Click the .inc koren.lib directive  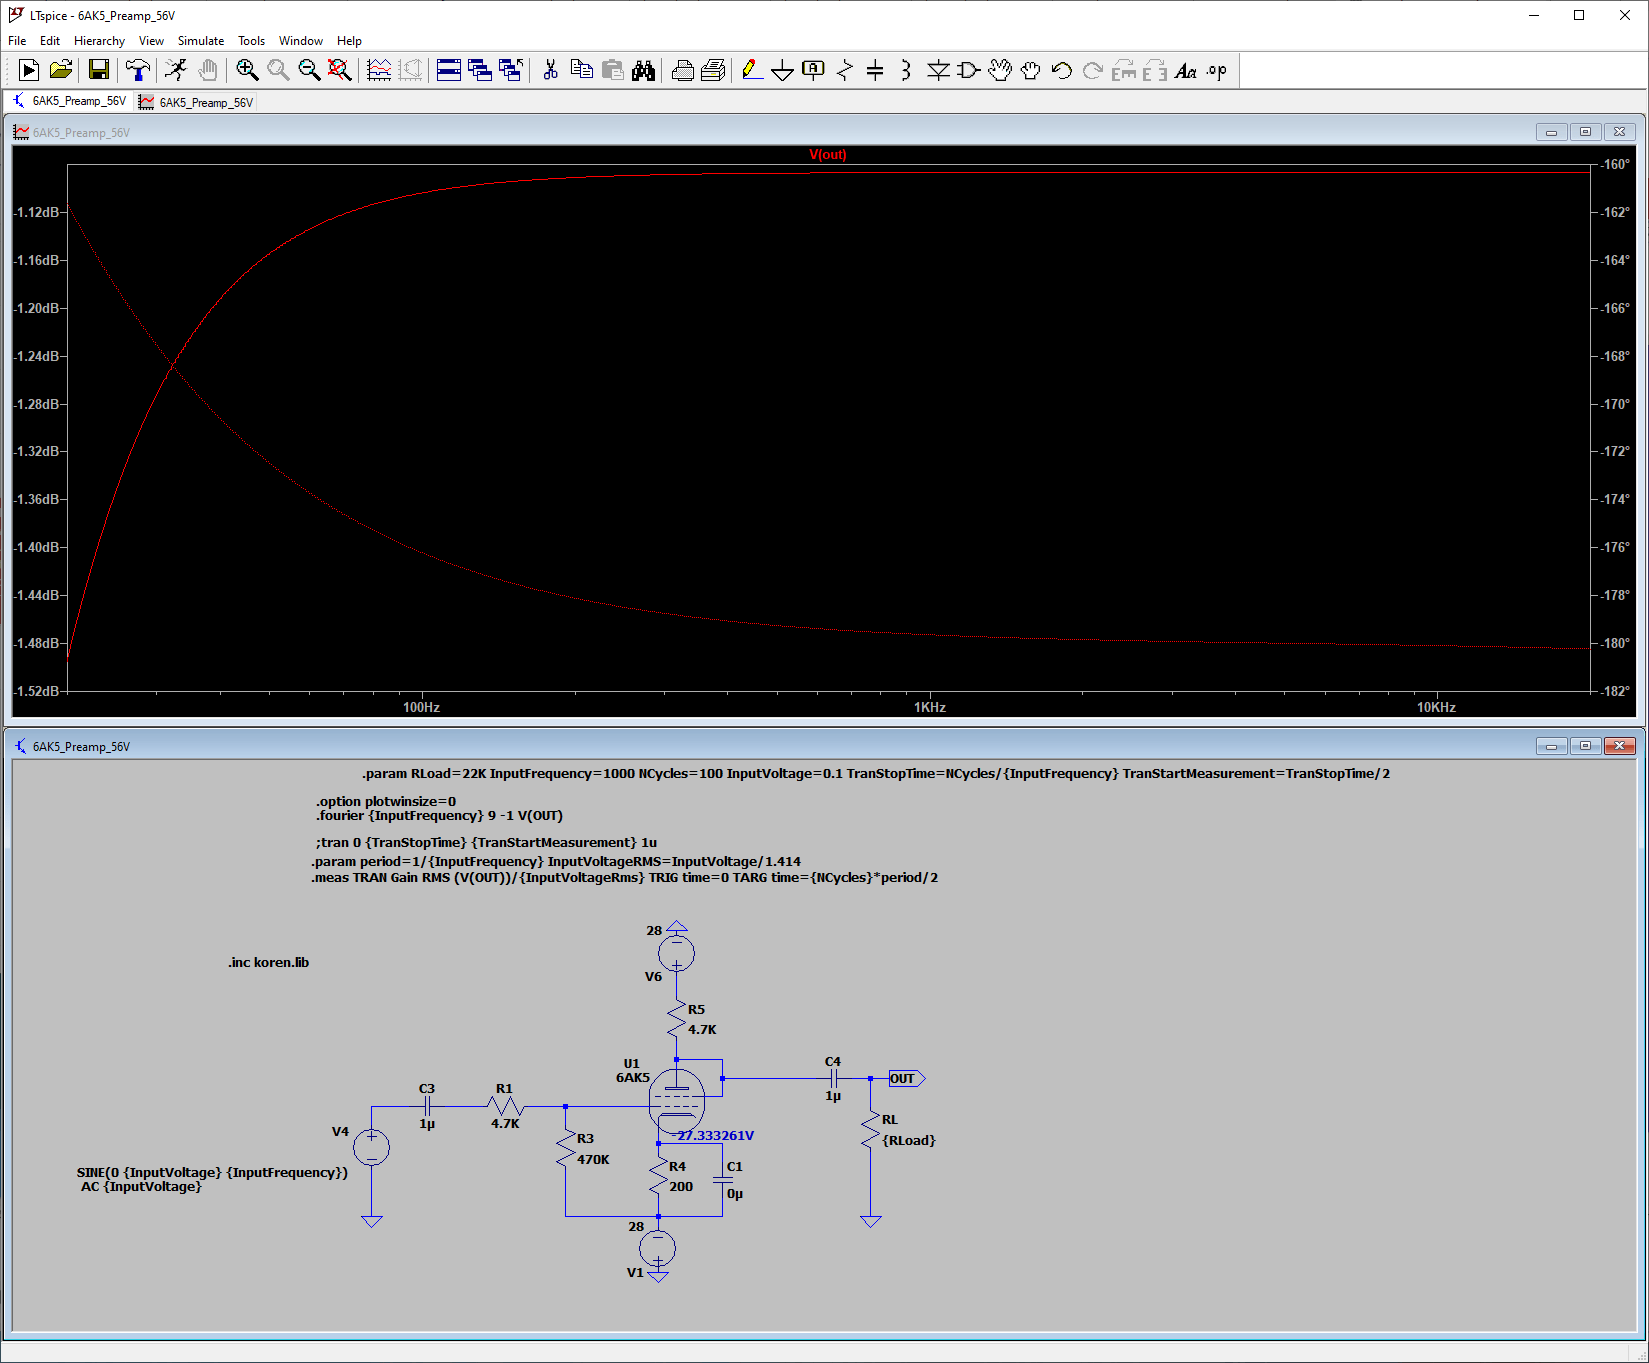coord(268,963)
